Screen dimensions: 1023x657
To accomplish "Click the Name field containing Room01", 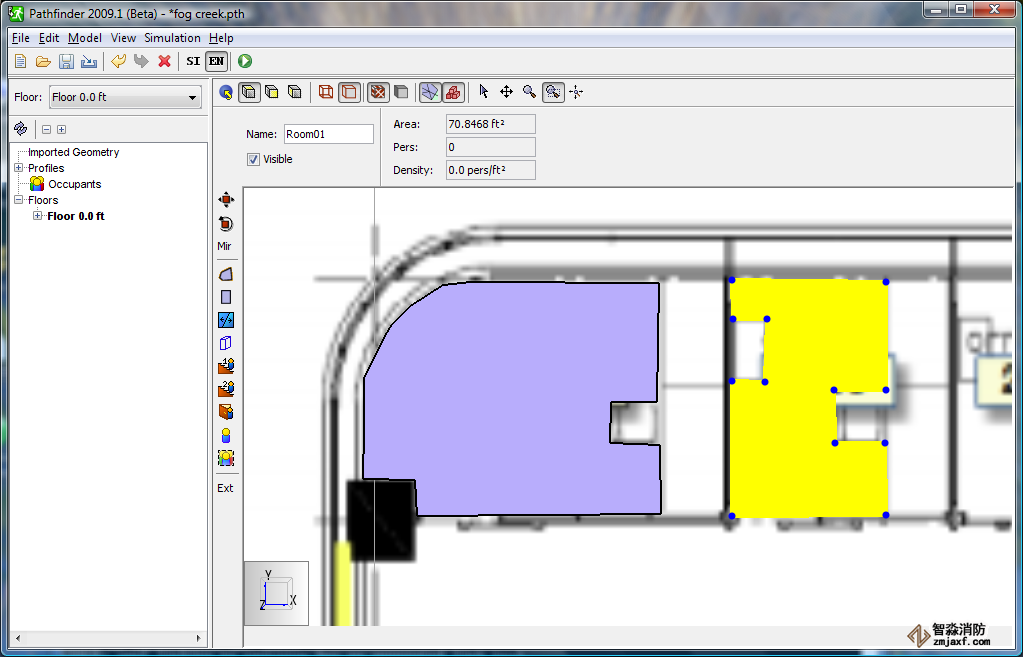I will pos(328,134).
